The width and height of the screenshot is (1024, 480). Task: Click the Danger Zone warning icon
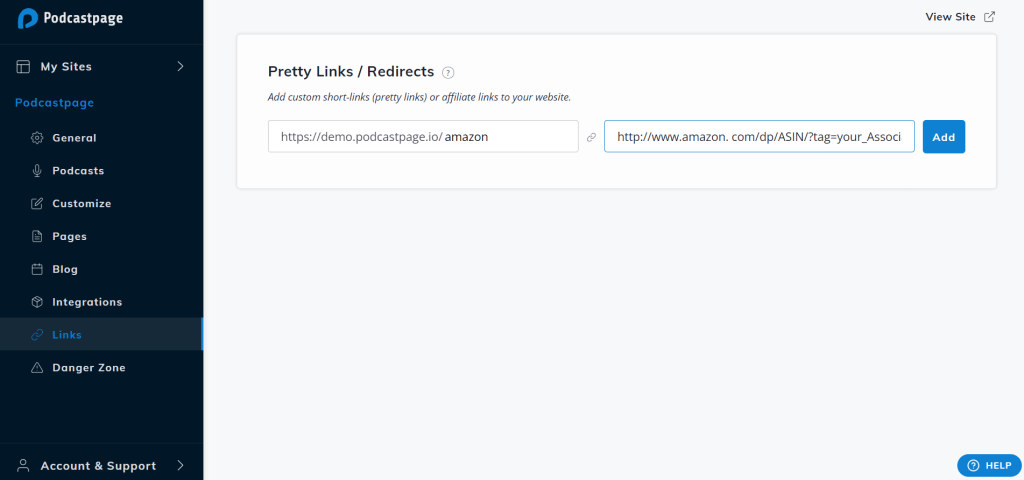[37, 368]
